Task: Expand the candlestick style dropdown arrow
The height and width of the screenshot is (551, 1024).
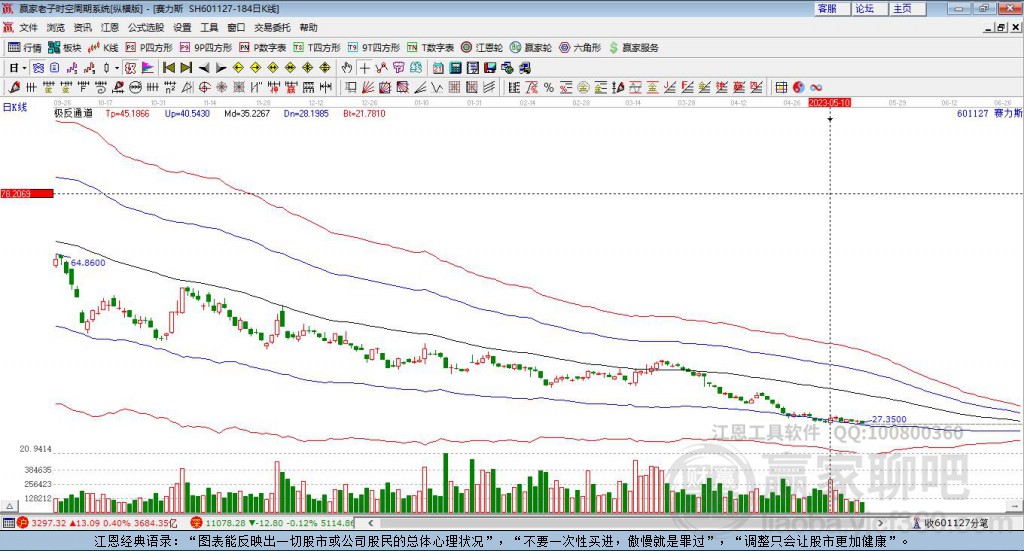Action: 117,68
